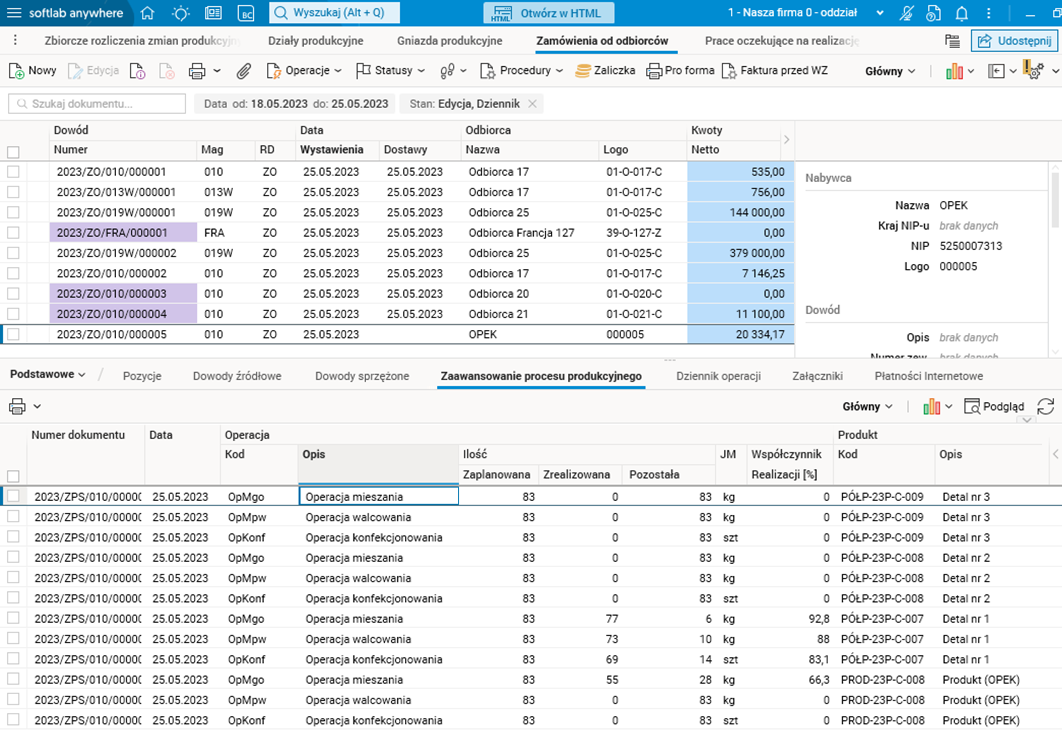Click the Zaliczka coins icon
The width and height of the screenshot is (1062, 740).
(583, 71)
